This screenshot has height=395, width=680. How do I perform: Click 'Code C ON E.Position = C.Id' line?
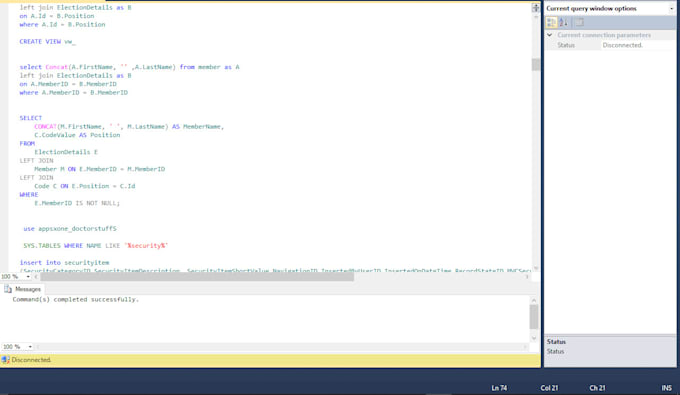[85, 186]
